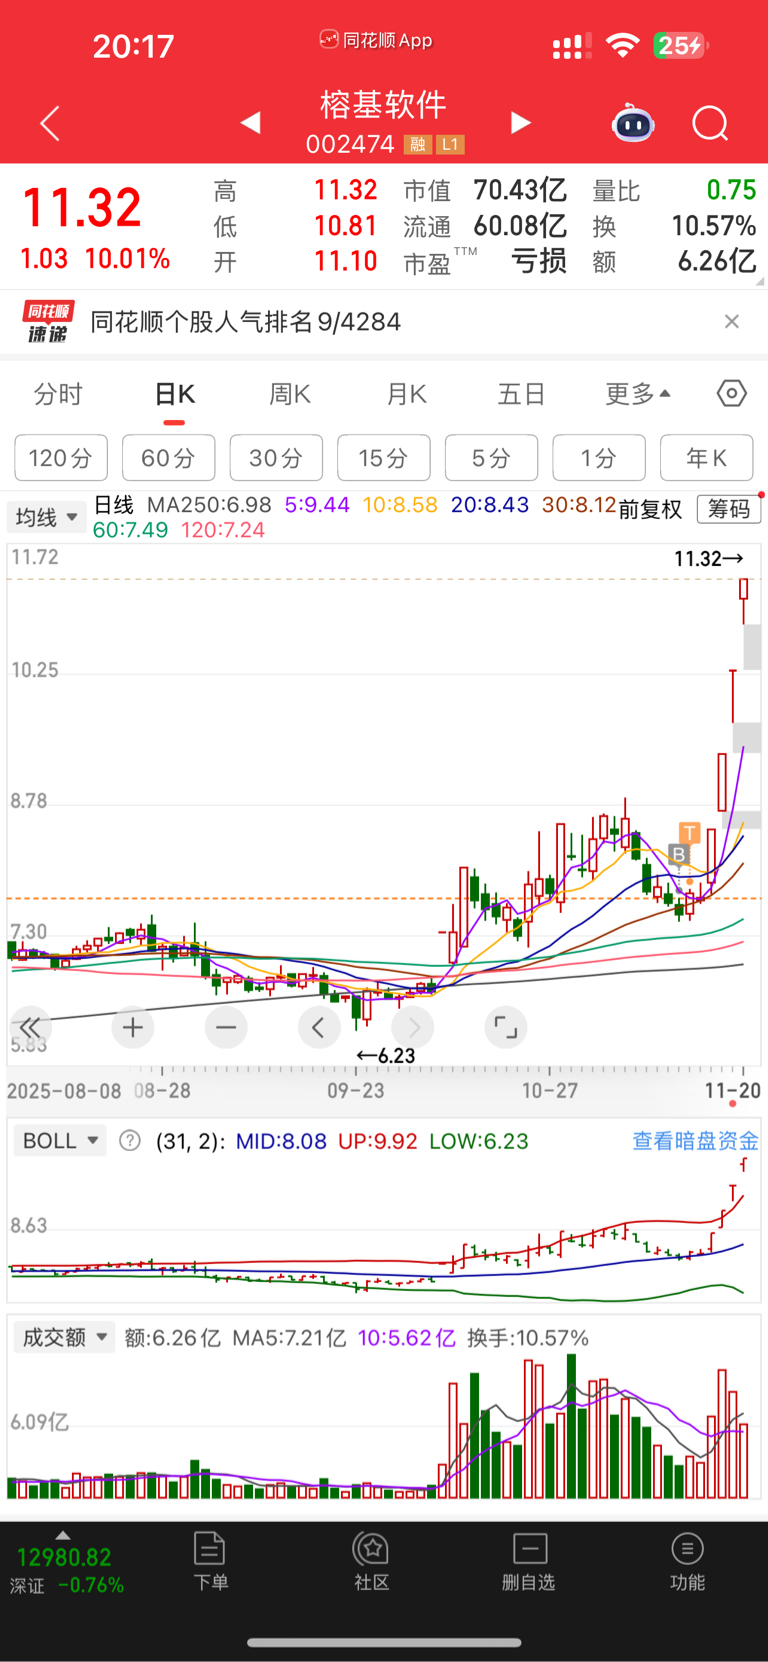768x1662 pixels.
Task: Choose the 年K period
Action: click(707, 458)
